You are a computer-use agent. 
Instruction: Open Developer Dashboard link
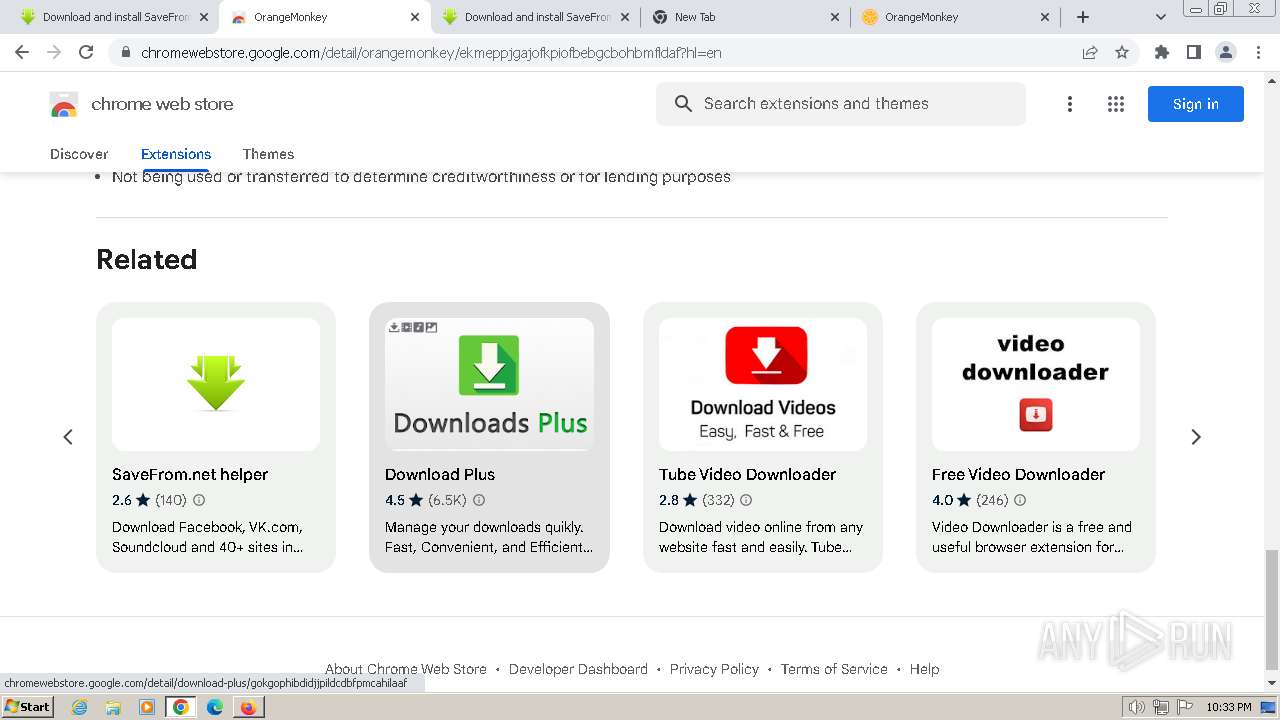pos(578,669)
